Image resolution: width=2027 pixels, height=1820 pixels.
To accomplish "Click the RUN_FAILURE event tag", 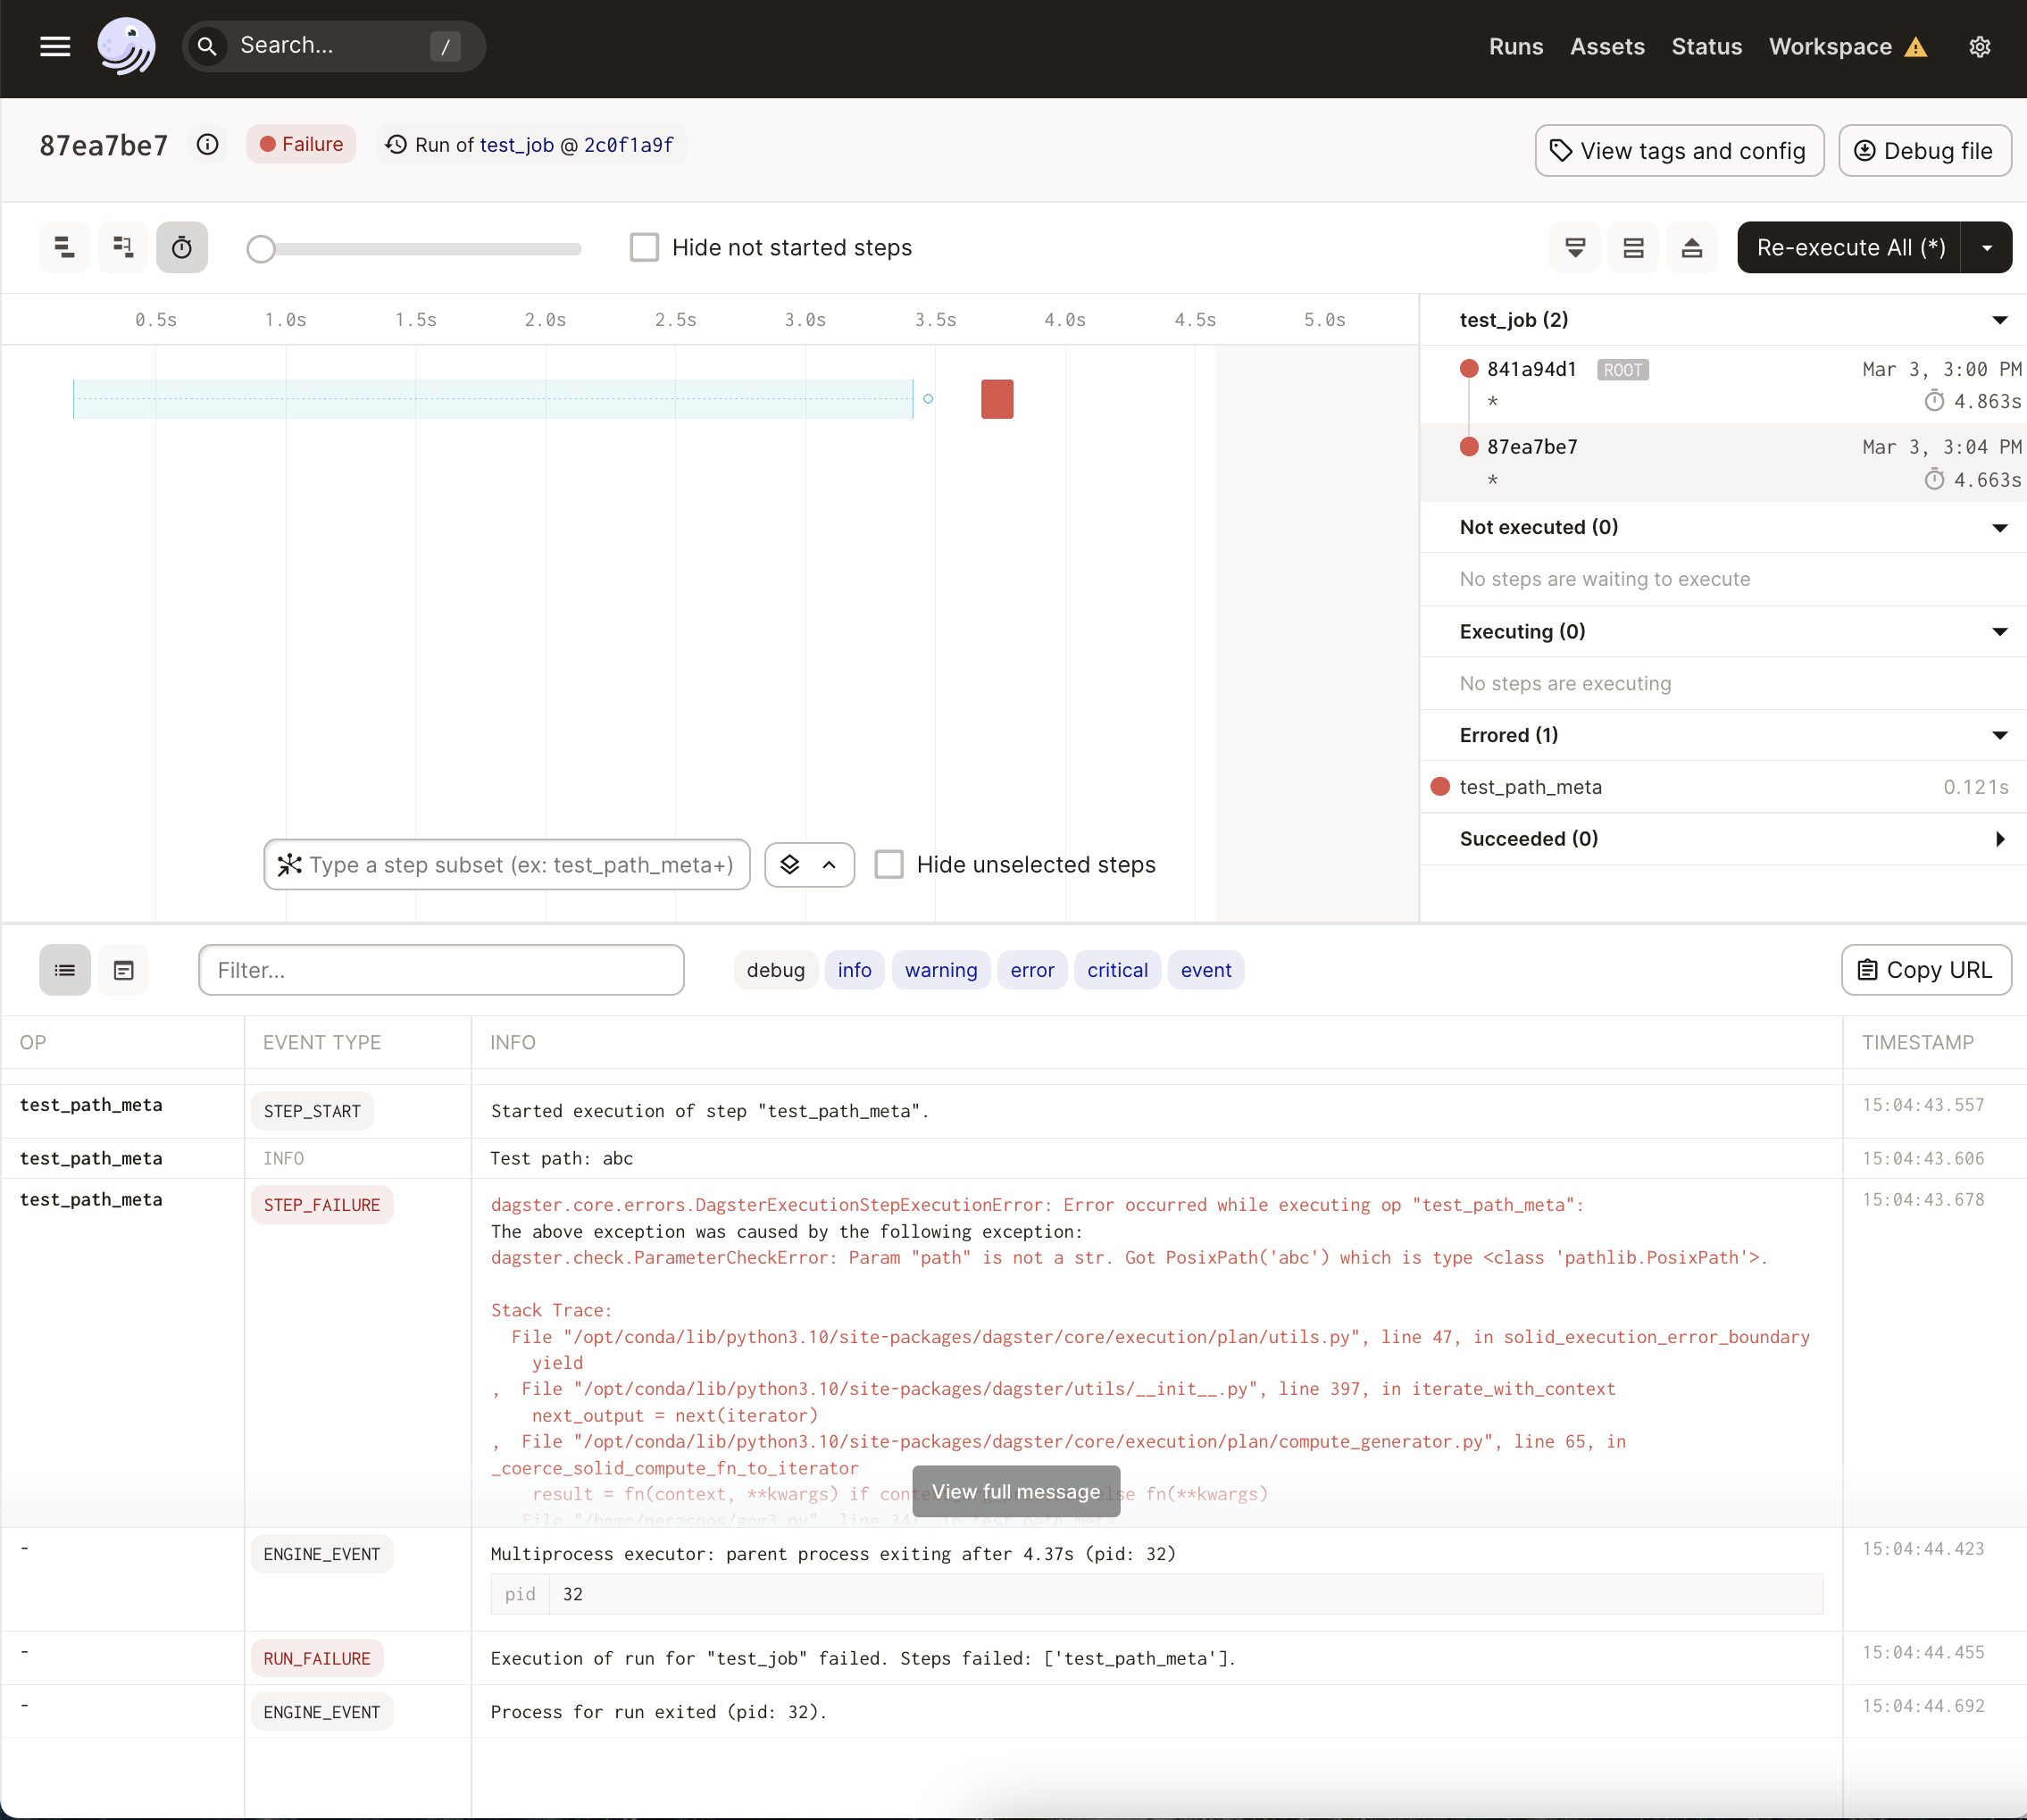I will click(317, 1658).
